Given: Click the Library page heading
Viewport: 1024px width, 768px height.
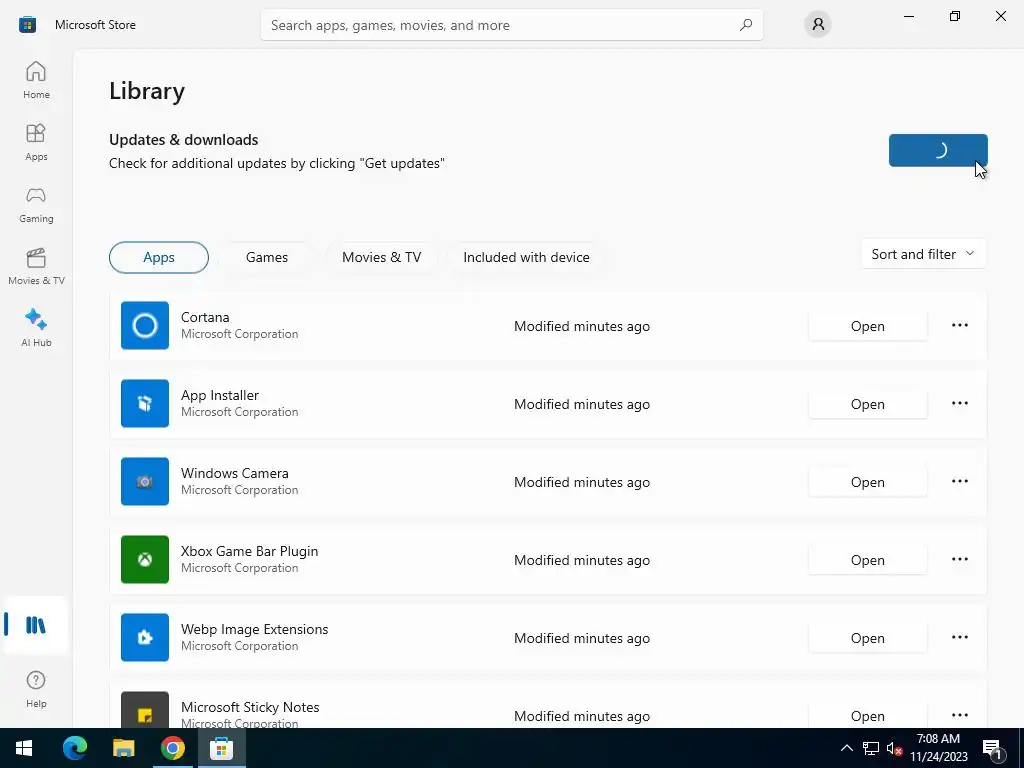Looking at the screenshot, I should pyautogui.click(x=147, y=91).
